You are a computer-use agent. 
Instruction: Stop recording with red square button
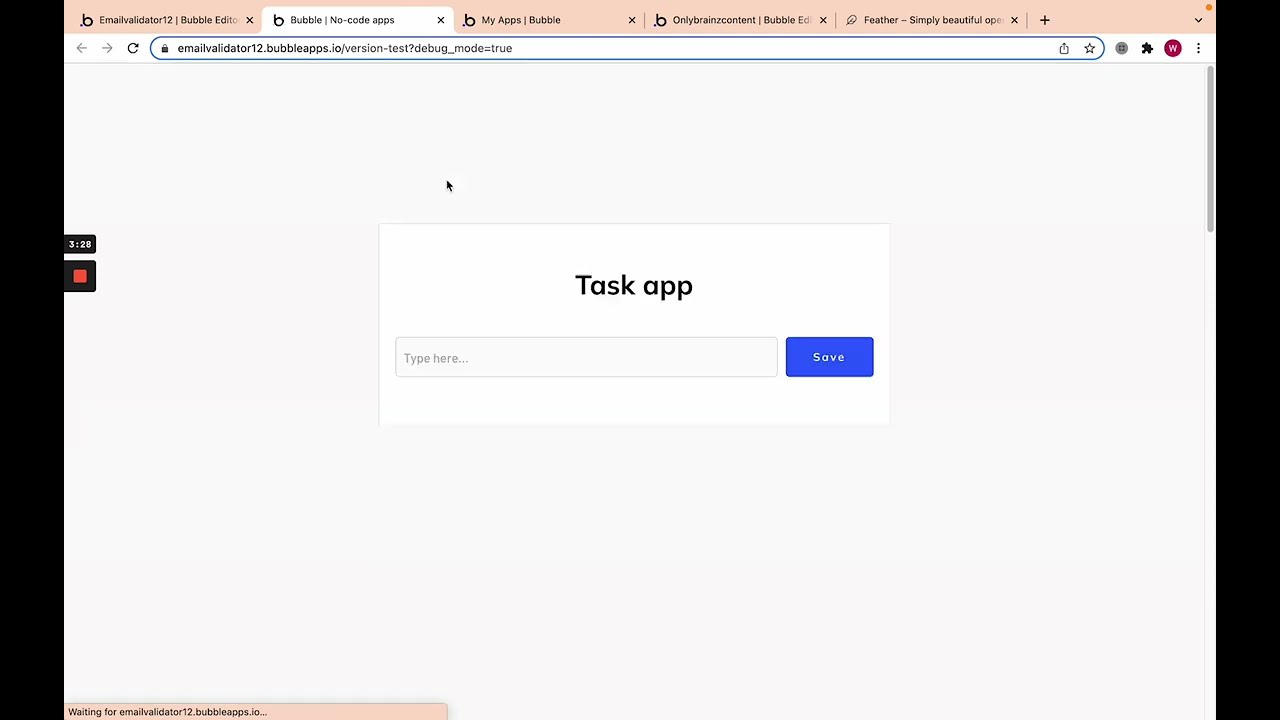click(x=80, y=276)
